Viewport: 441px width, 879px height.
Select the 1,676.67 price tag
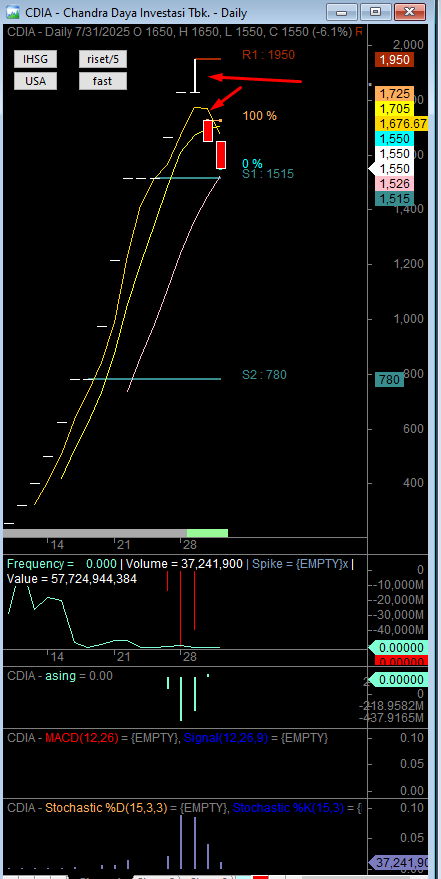point(402,124)
